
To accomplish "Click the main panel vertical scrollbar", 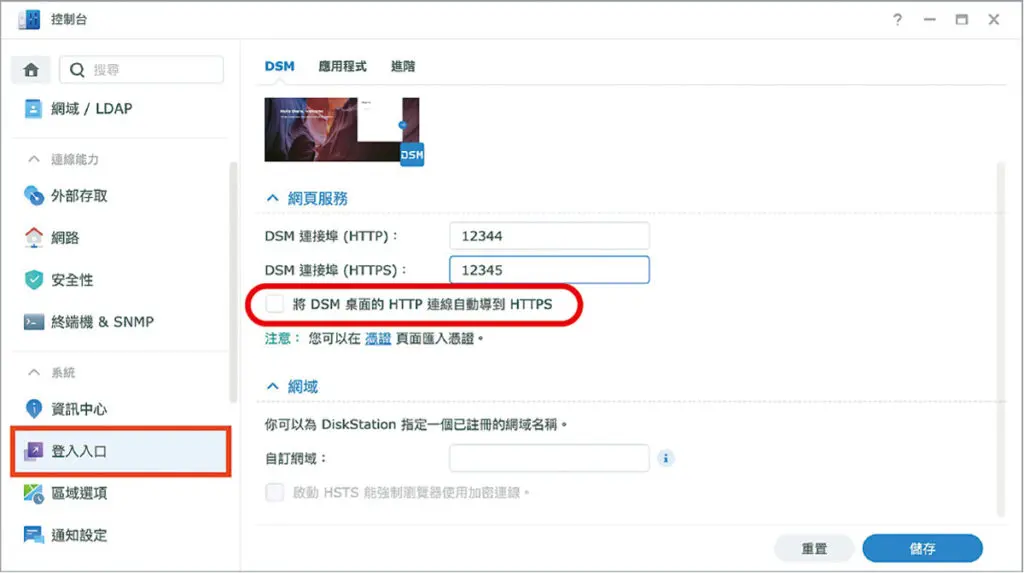I will 1000,340.
